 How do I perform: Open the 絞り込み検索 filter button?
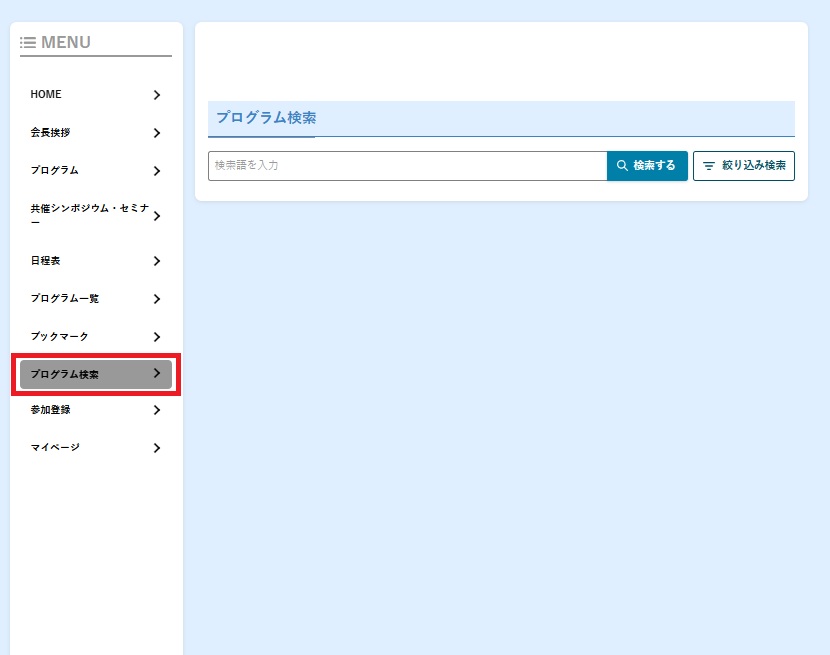(x=744, y=166)
